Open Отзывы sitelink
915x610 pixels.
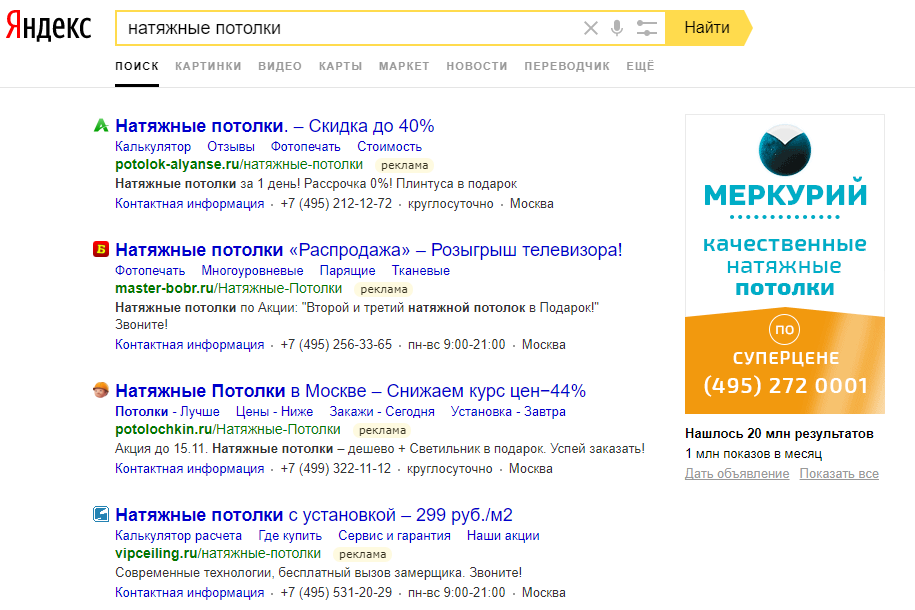[231, 147]
